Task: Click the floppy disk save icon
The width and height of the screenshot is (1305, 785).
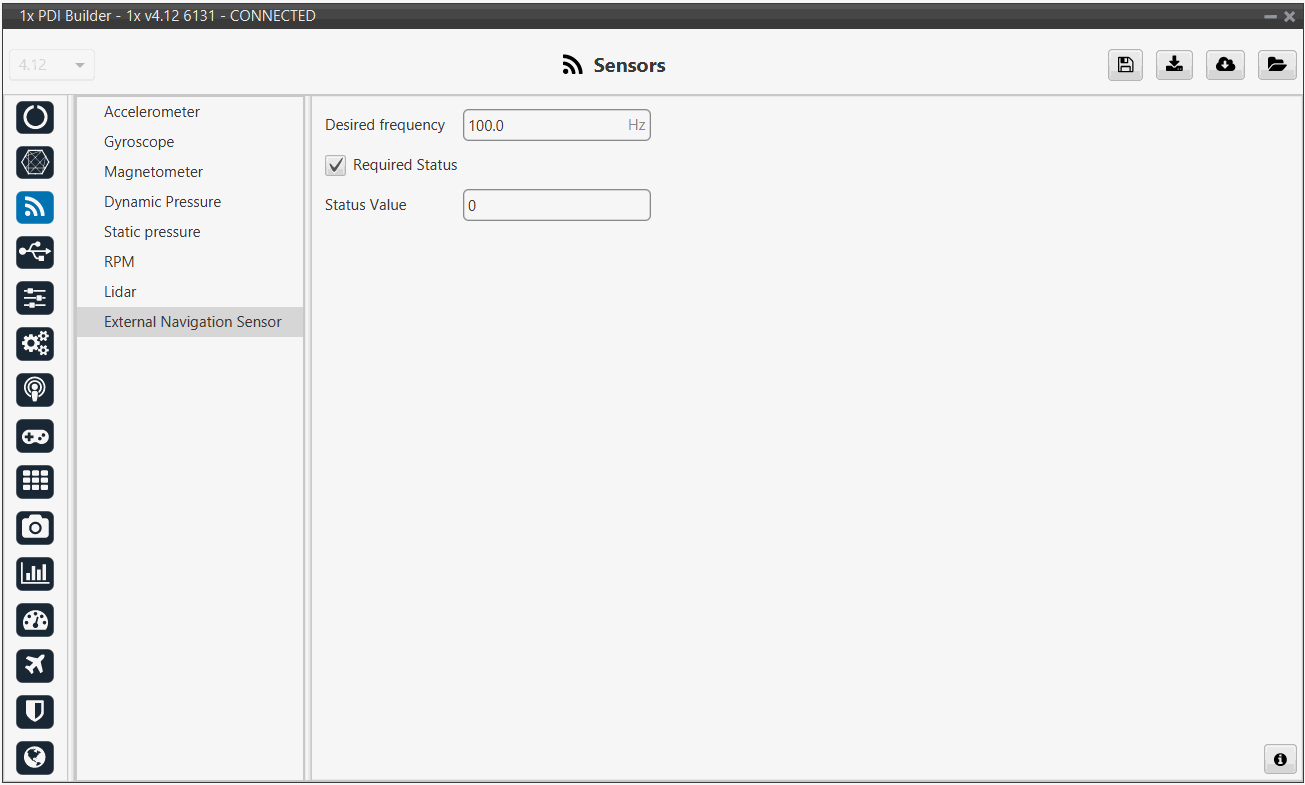Action: pyautogui.click(x=1125, y=65)
